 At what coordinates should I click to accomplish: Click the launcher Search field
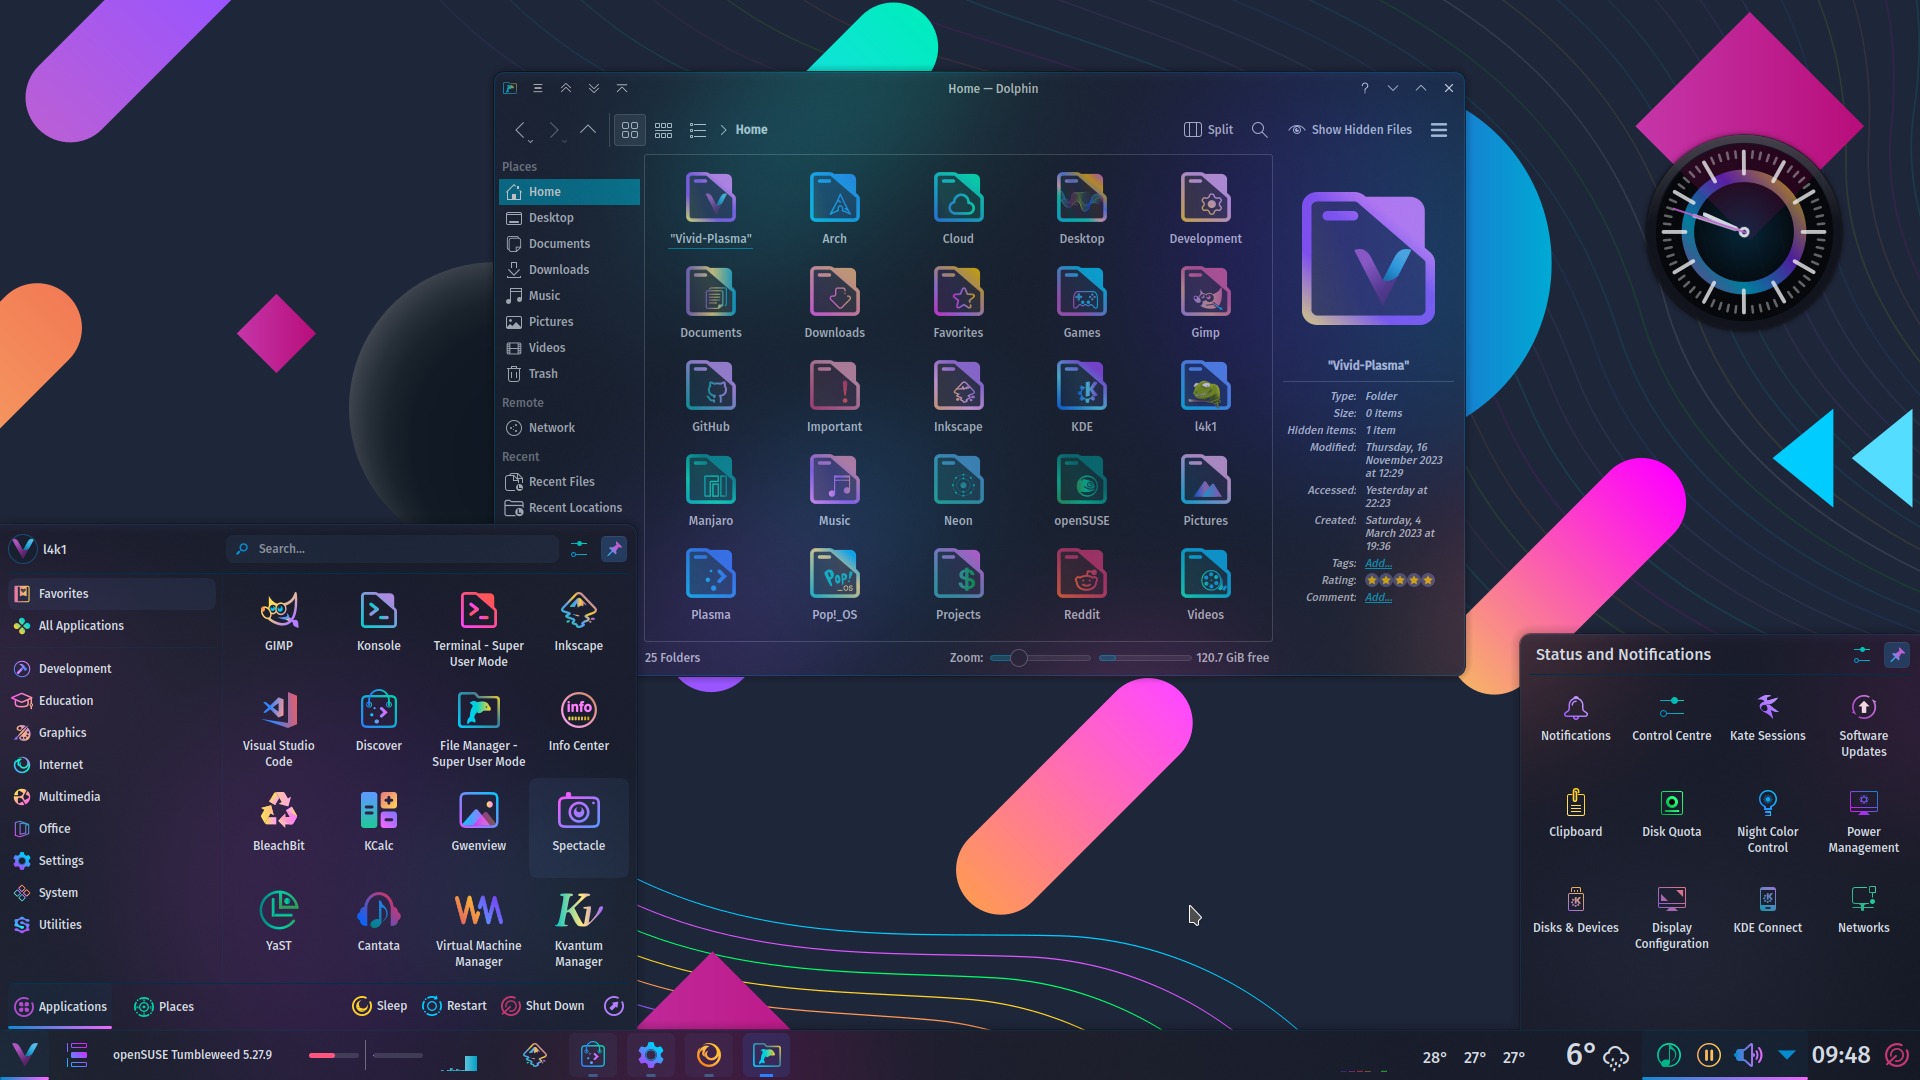pos(394,549)
